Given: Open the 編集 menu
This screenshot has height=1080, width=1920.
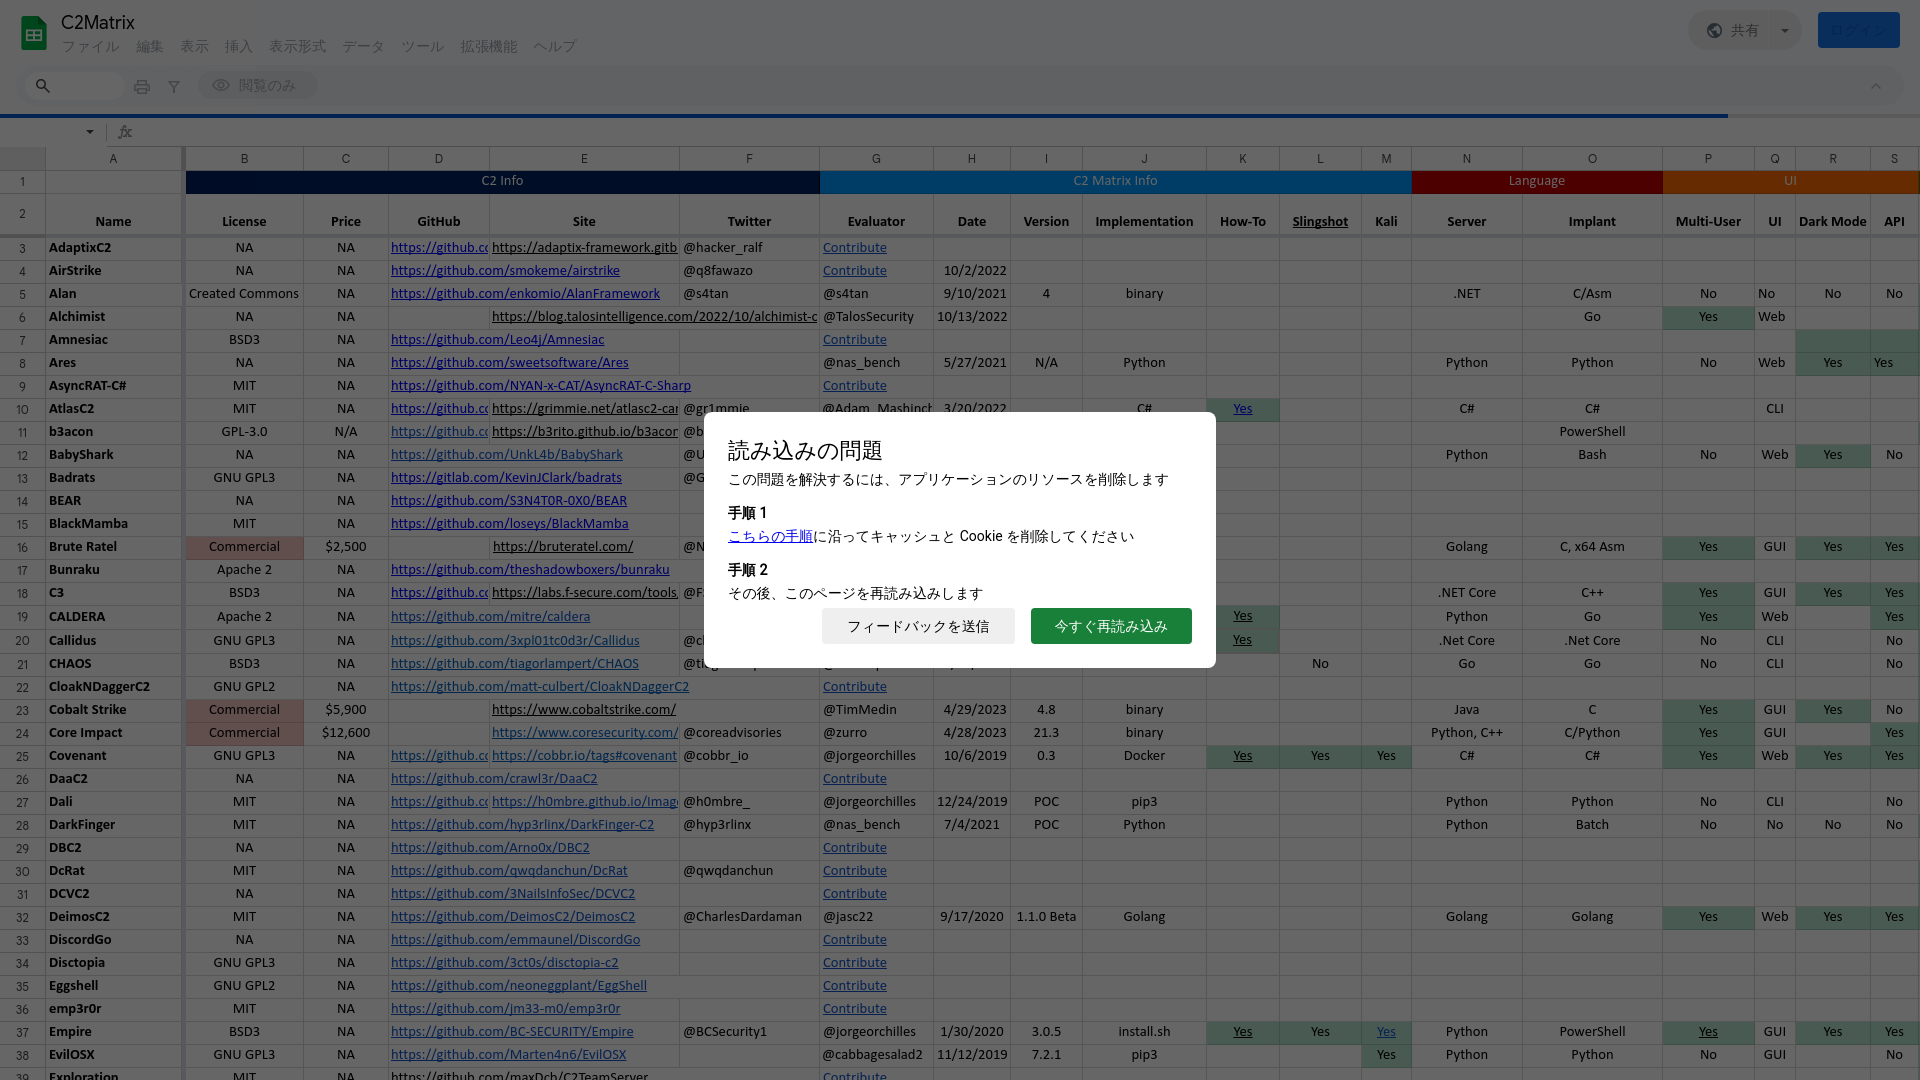Looking at the screenshot, I should click(x=149, y=47).
